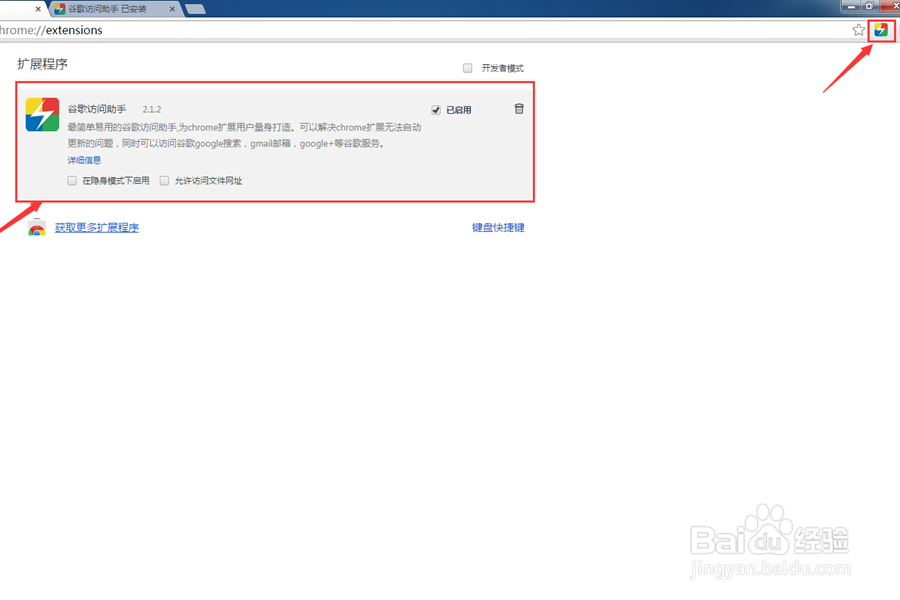Open 键盘快捷键 settings
900x600 pixels.
point(497,227)
